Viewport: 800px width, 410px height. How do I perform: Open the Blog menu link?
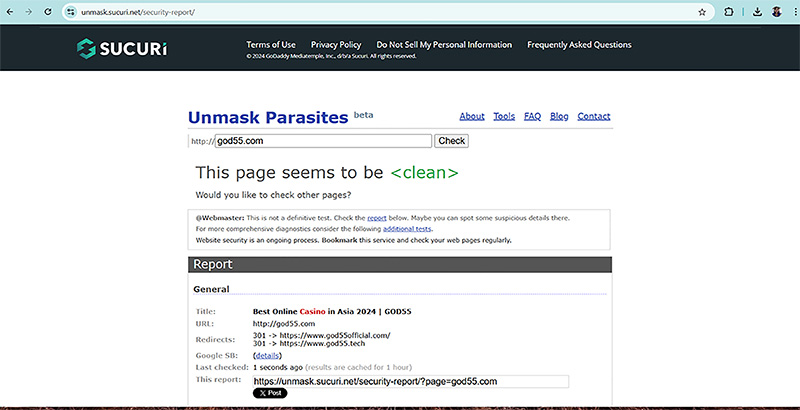[559, 116]
